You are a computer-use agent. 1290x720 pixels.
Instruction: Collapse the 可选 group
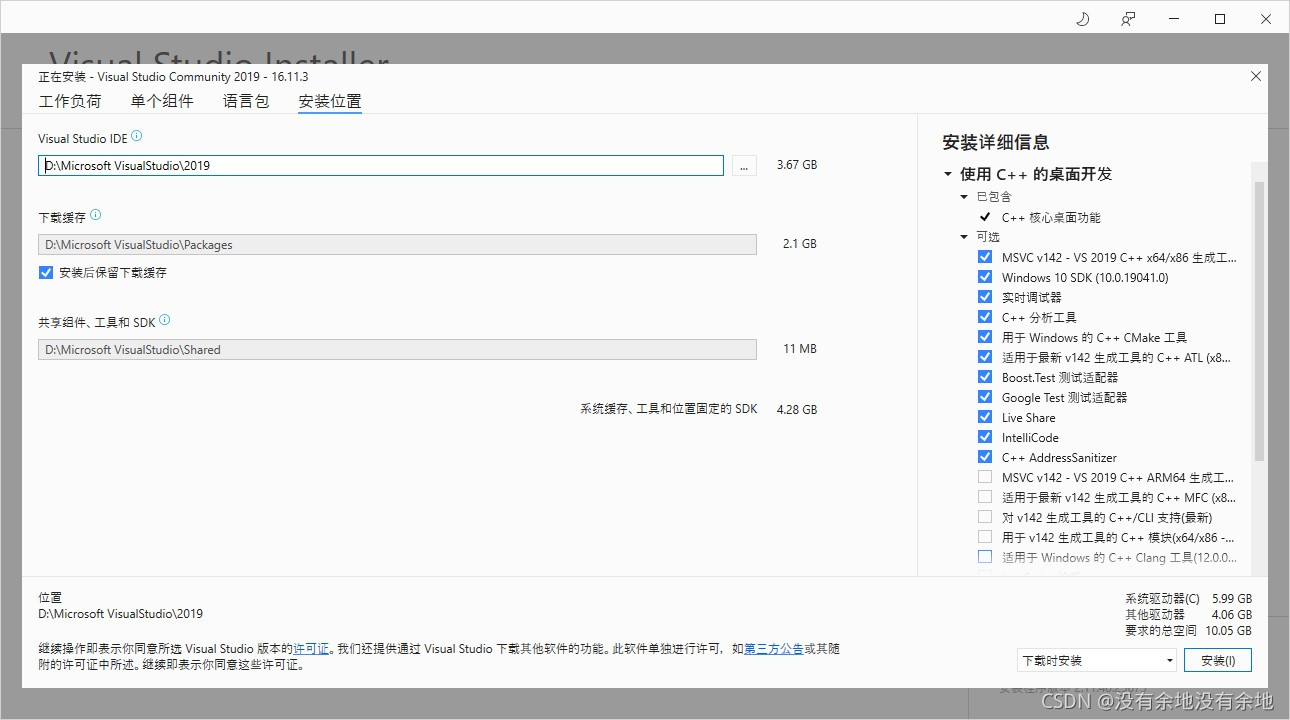click(964, 237)
